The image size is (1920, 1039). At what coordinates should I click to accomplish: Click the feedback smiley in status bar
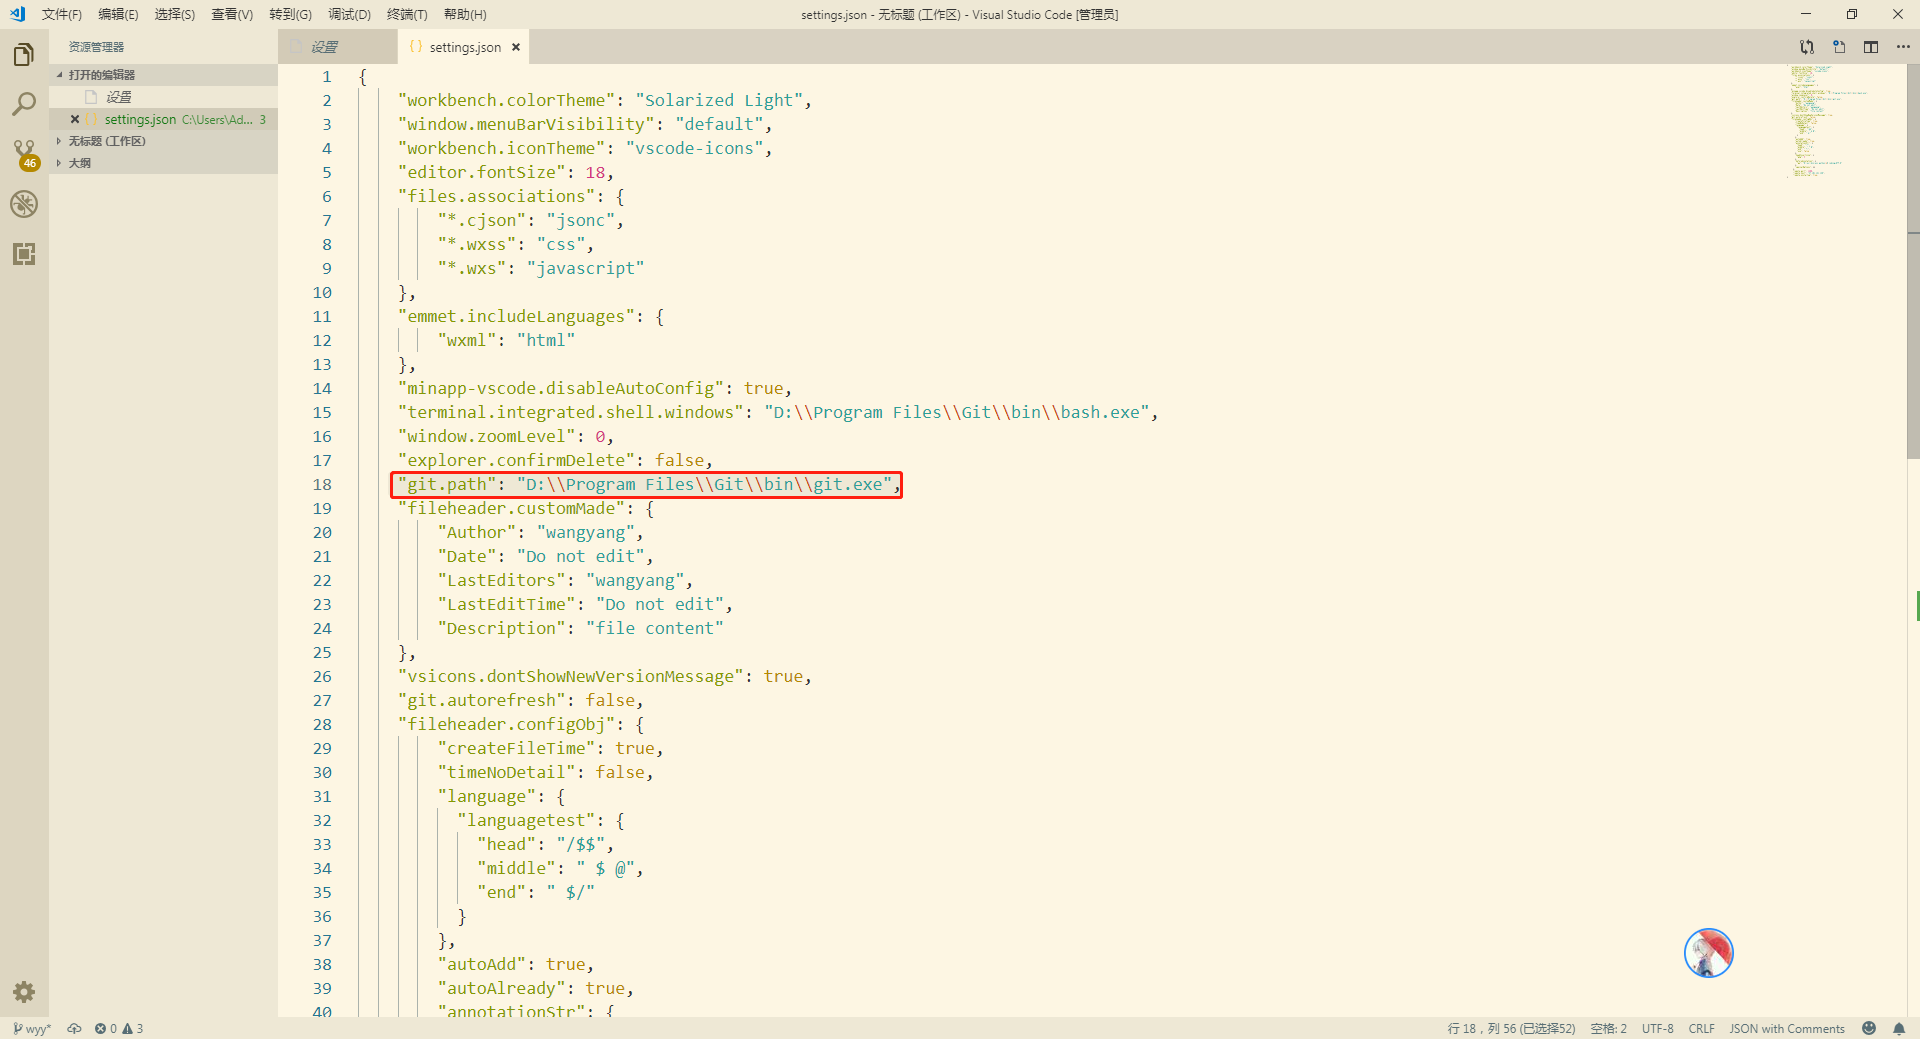point(1869,1028)
